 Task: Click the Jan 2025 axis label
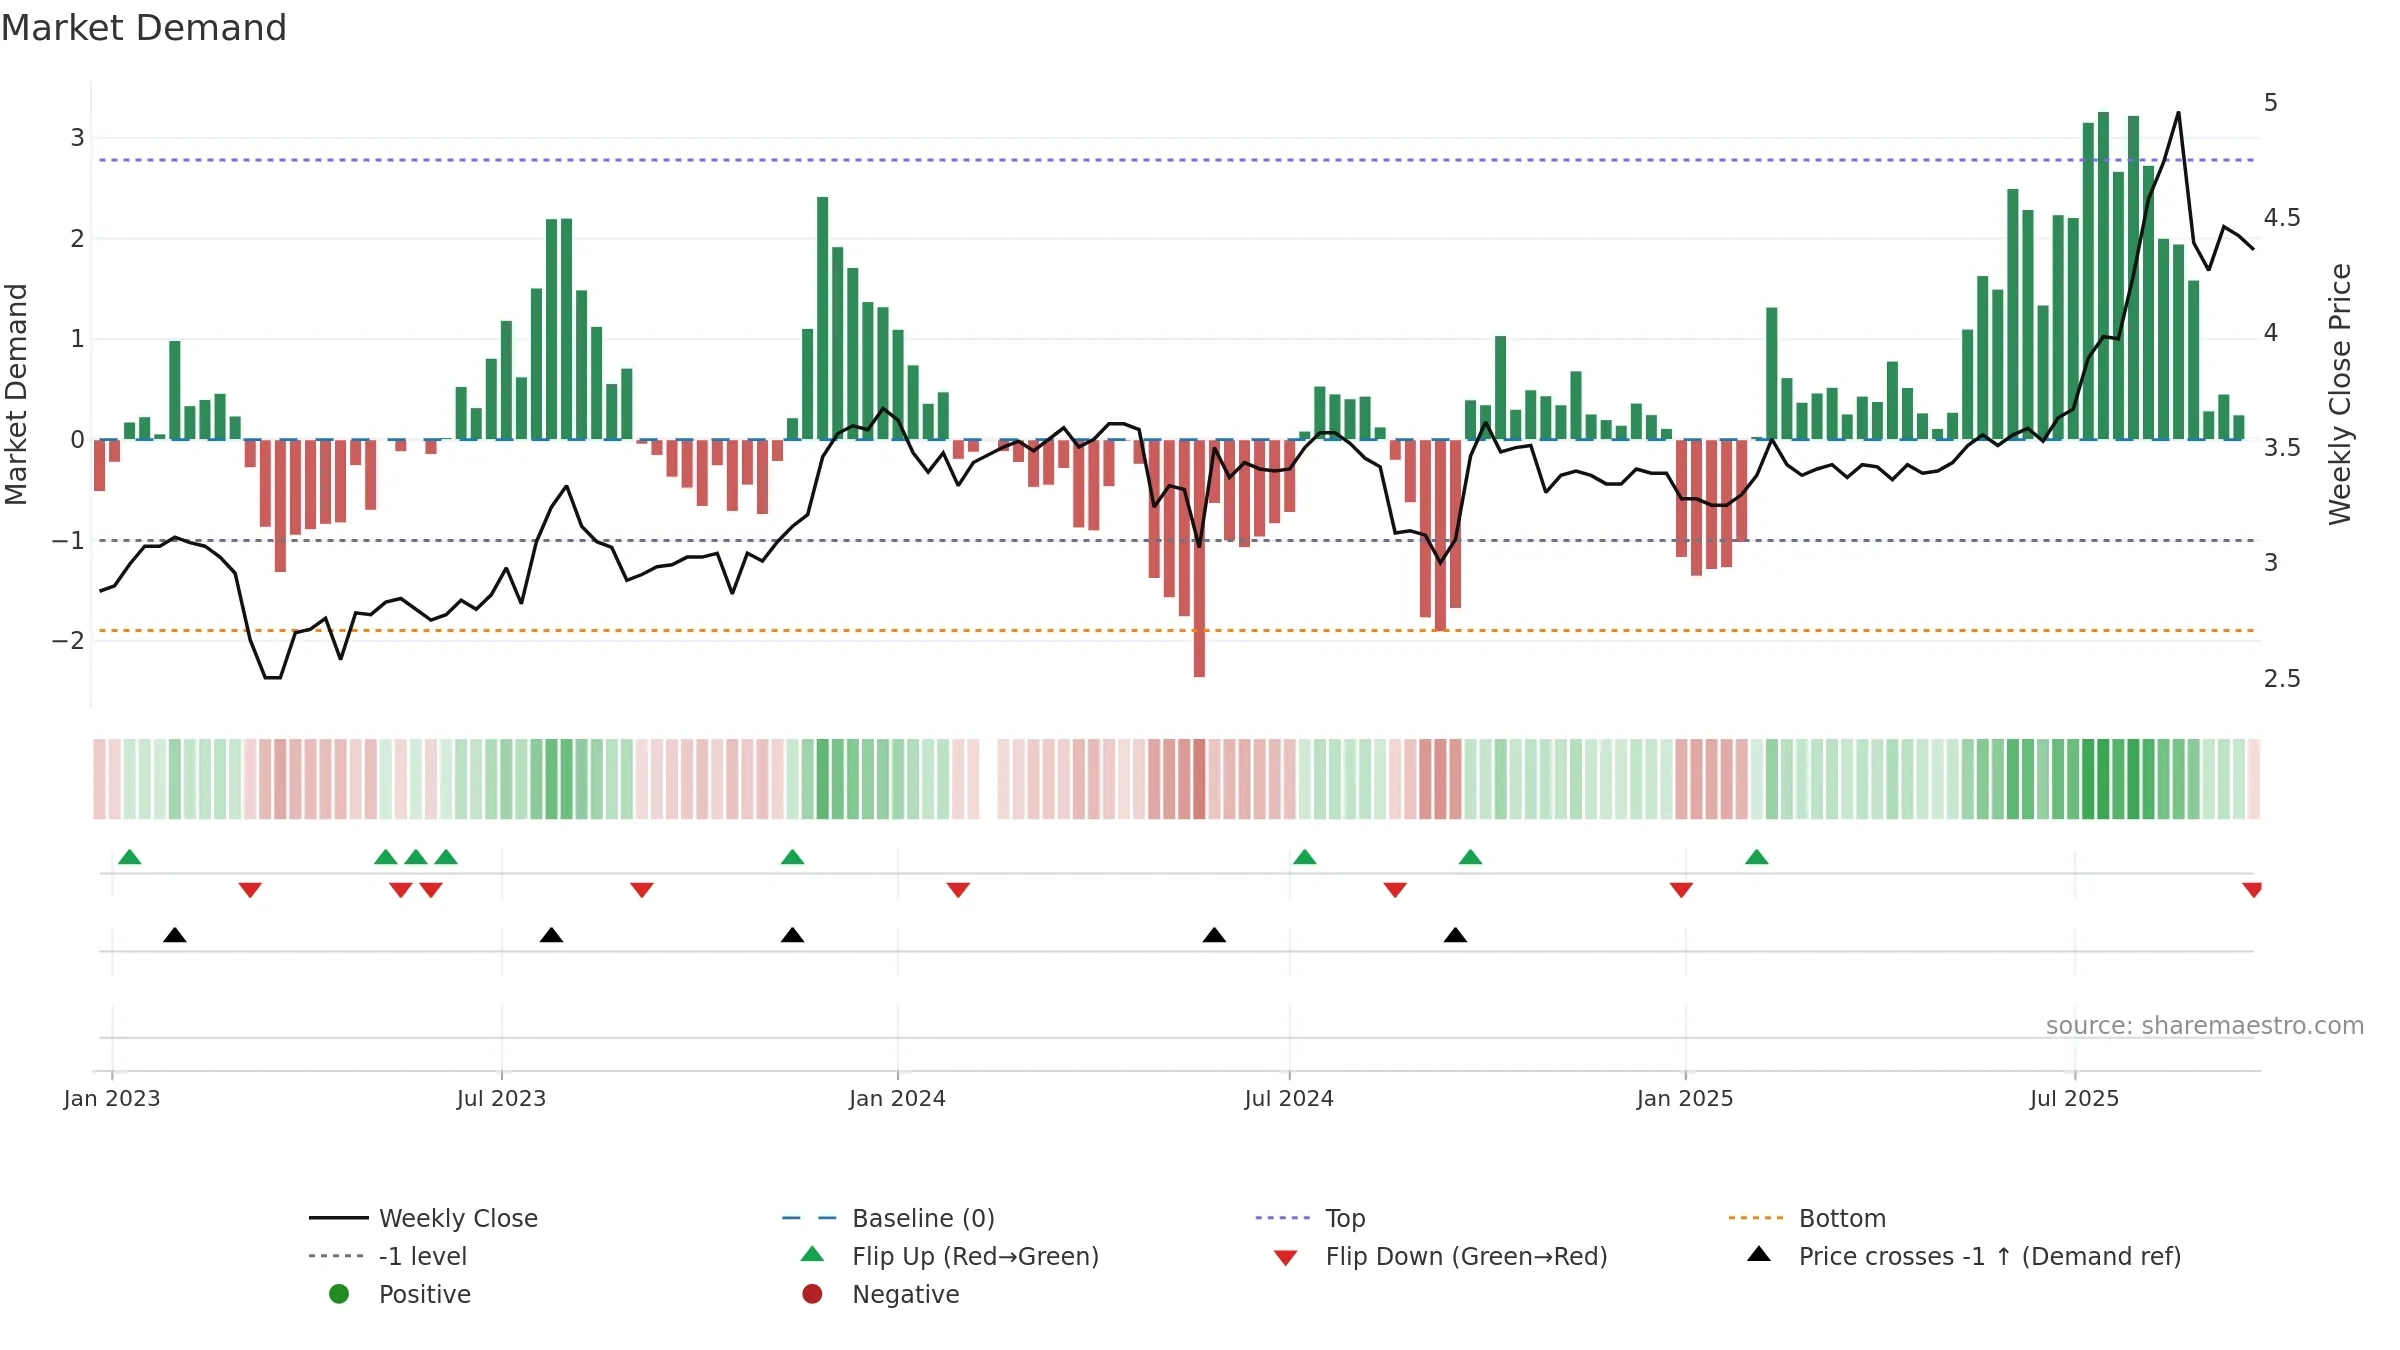(1685, 1098)
